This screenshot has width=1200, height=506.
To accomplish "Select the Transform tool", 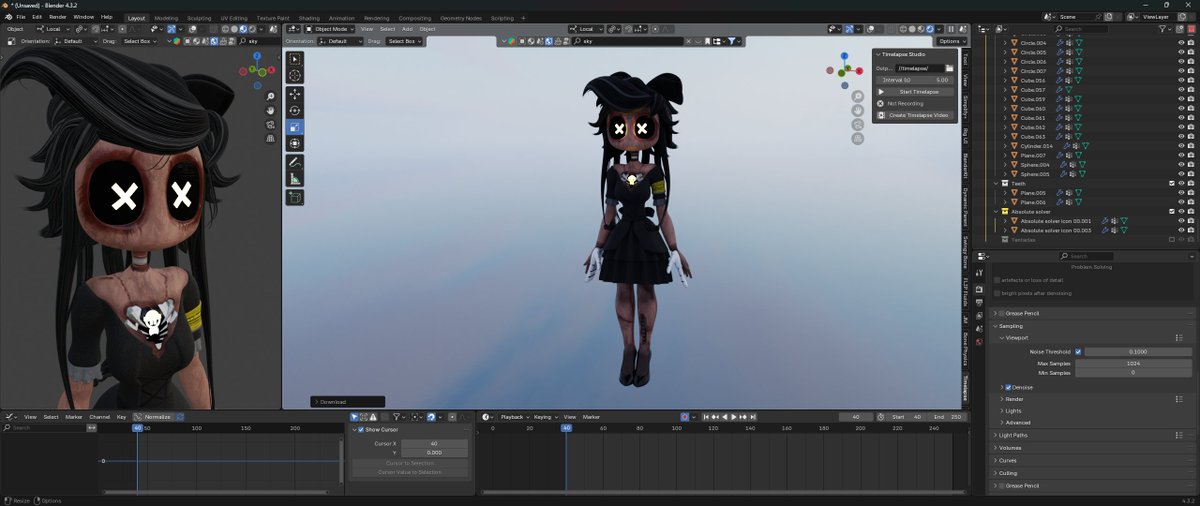I will tap(295, 143).
